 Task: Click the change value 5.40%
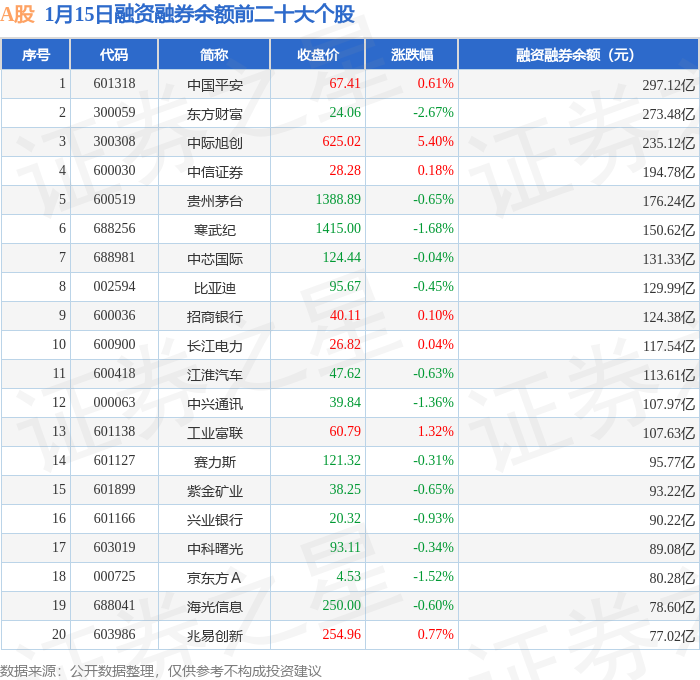435,142
